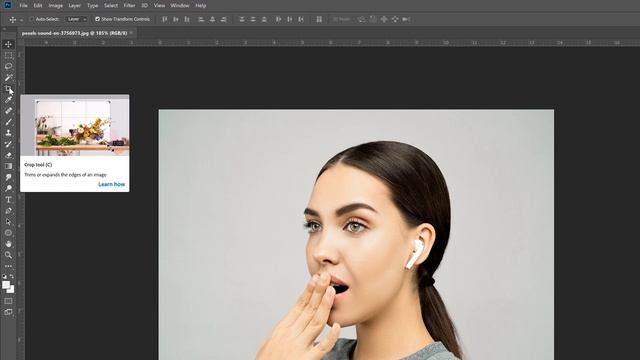Viewport: 640px width, 360px height.
Task: Distribute right edges
Action: 301,19
